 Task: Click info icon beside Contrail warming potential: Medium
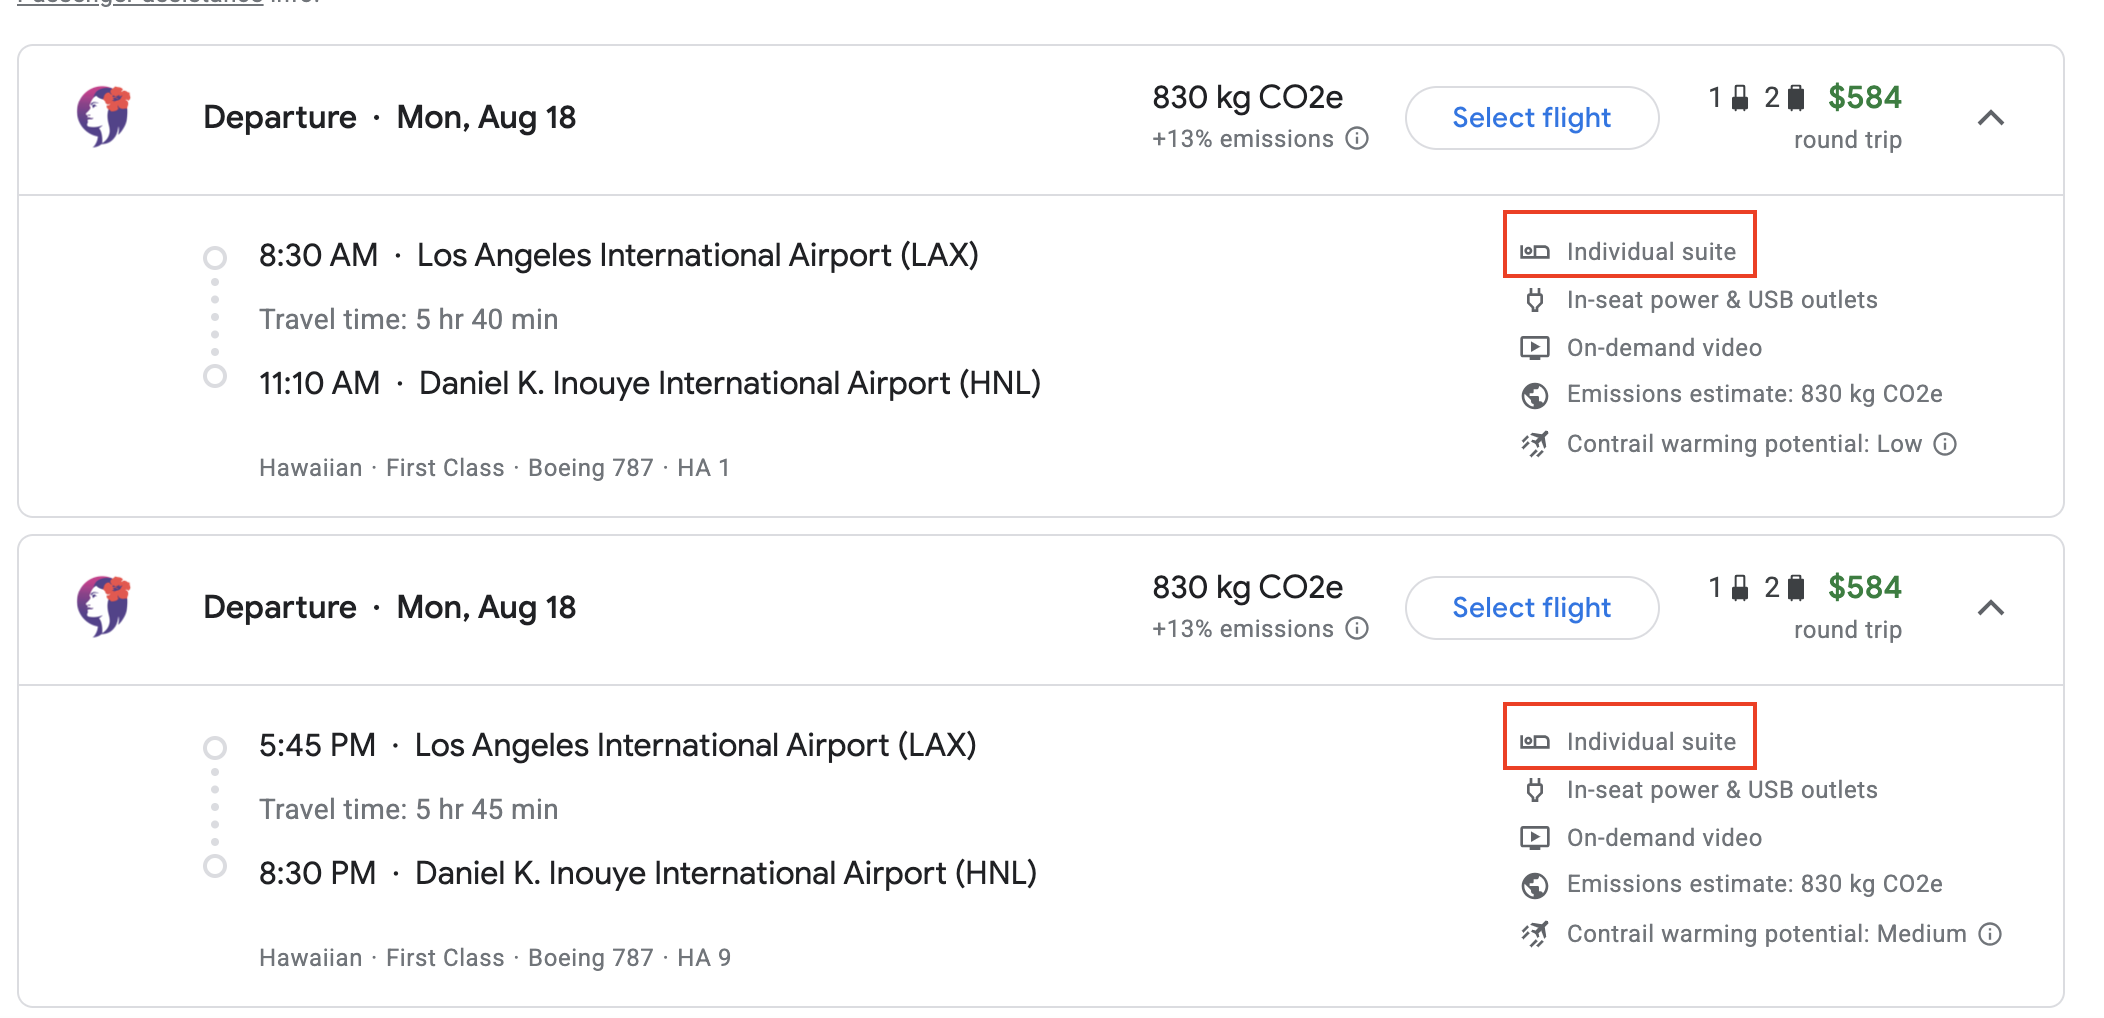click(x=1991, y=934)
